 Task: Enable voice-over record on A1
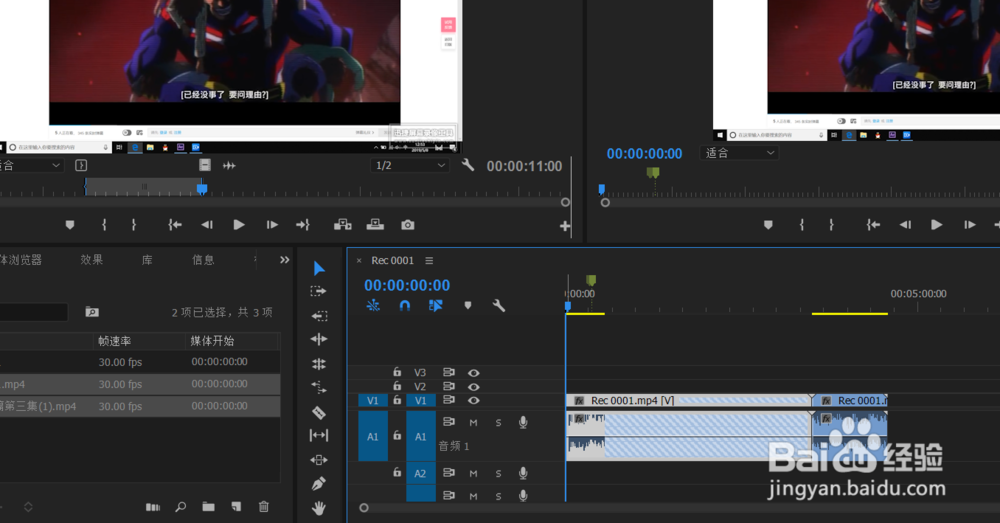tap(523, 422)
